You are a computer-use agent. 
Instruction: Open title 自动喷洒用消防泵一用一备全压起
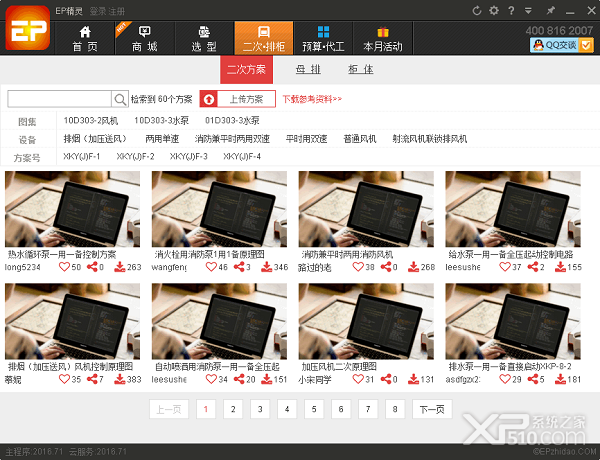click(x=217, y=367)
